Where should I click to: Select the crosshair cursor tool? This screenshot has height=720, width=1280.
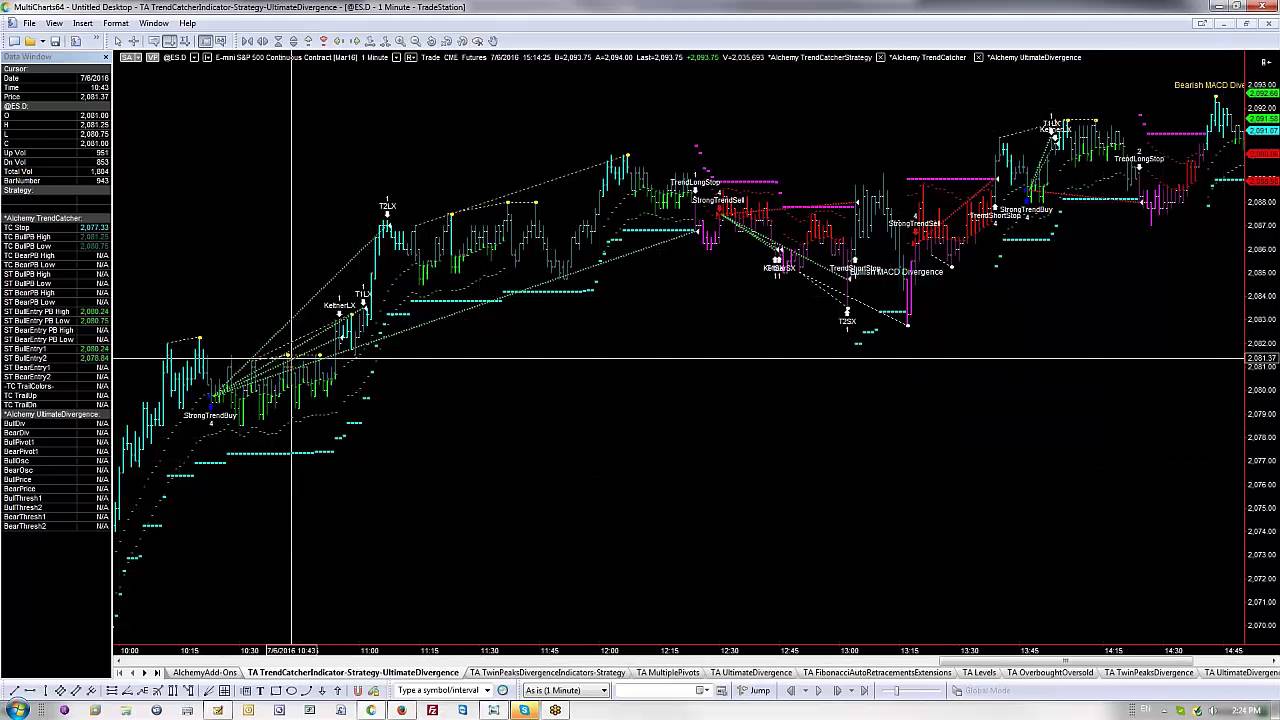coord(133,41)
